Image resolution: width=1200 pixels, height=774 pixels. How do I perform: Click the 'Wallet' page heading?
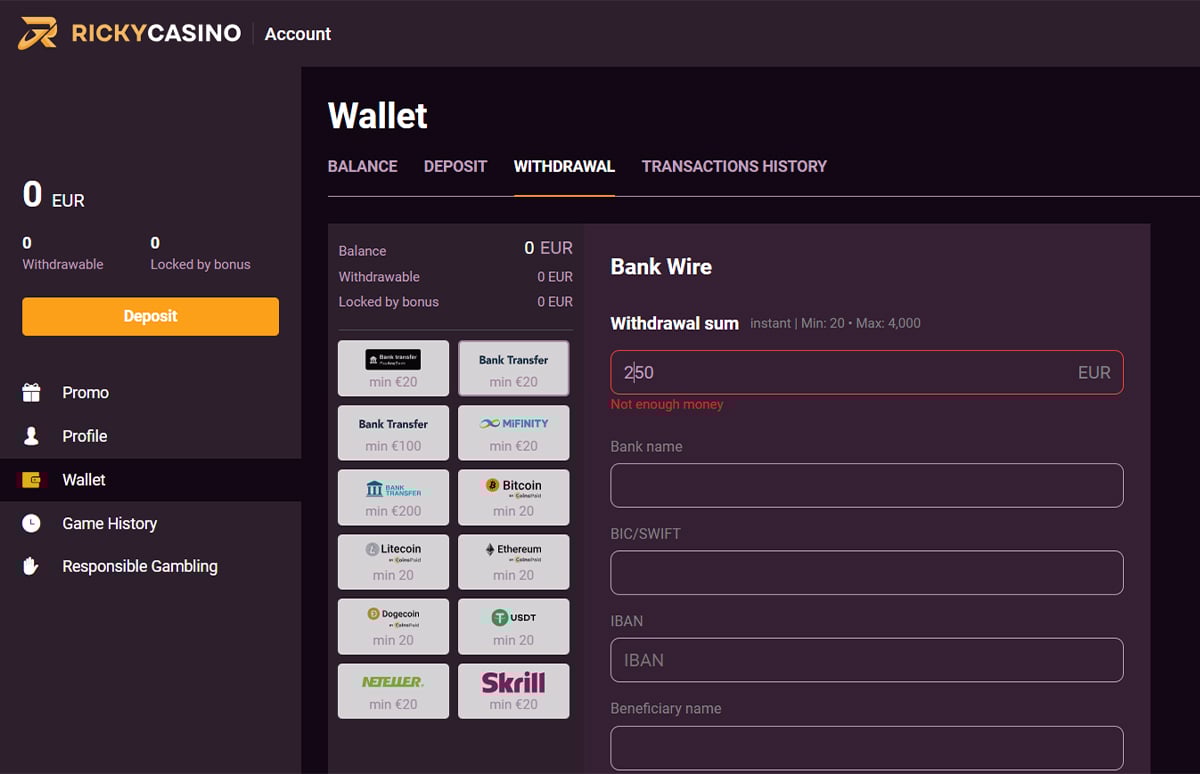tap(378, 116)
